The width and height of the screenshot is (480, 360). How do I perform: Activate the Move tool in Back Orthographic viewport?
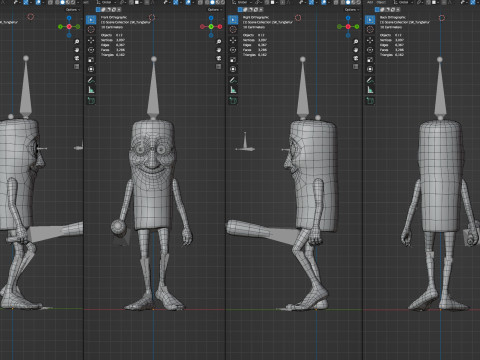pyautogui.click(x=370, y=40)
